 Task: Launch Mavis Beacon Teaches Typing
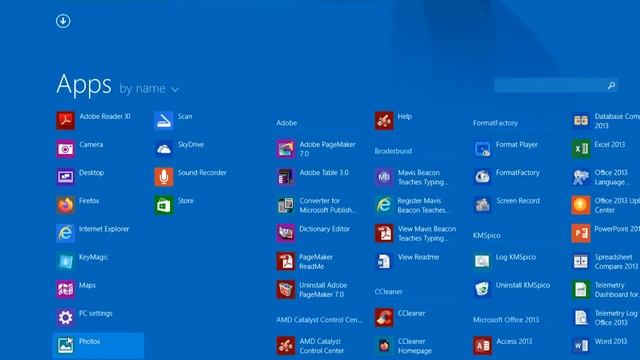412,177
